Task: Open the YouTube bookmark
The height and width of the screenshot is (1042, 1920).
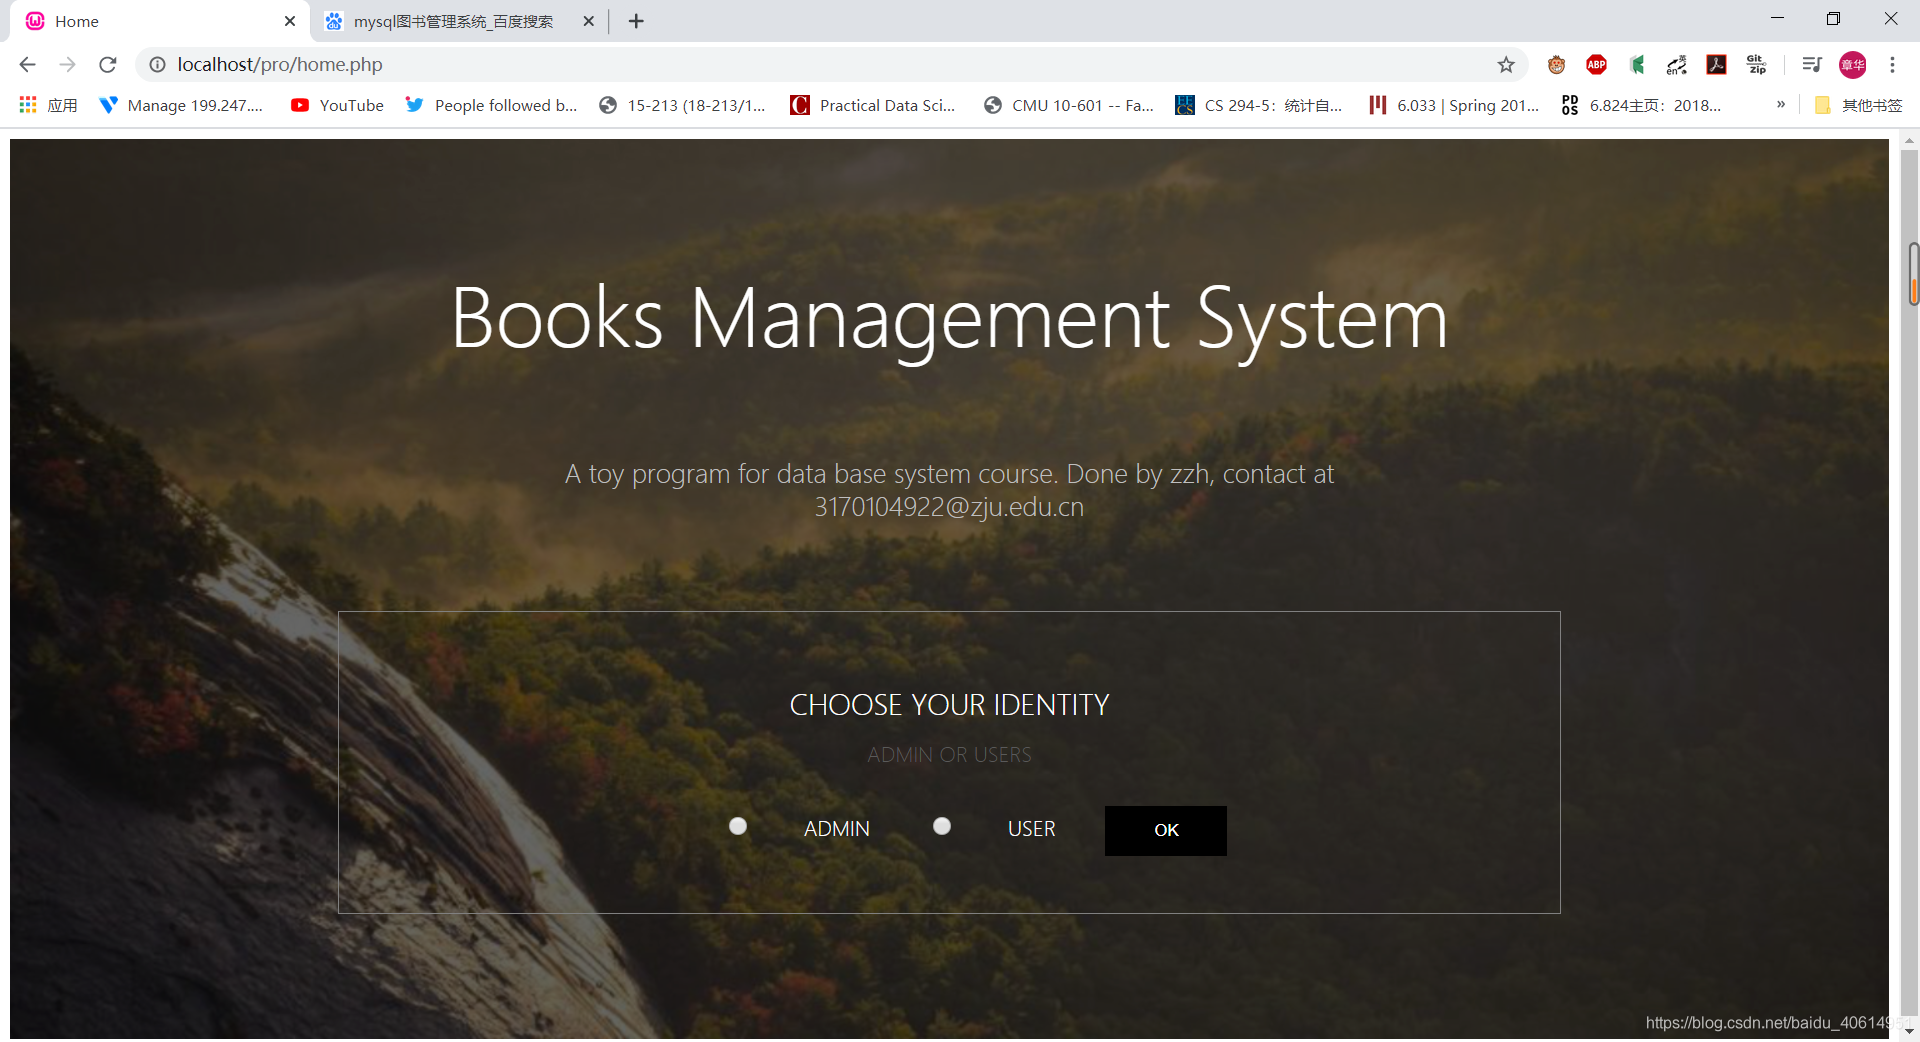Action: point(337,105)
